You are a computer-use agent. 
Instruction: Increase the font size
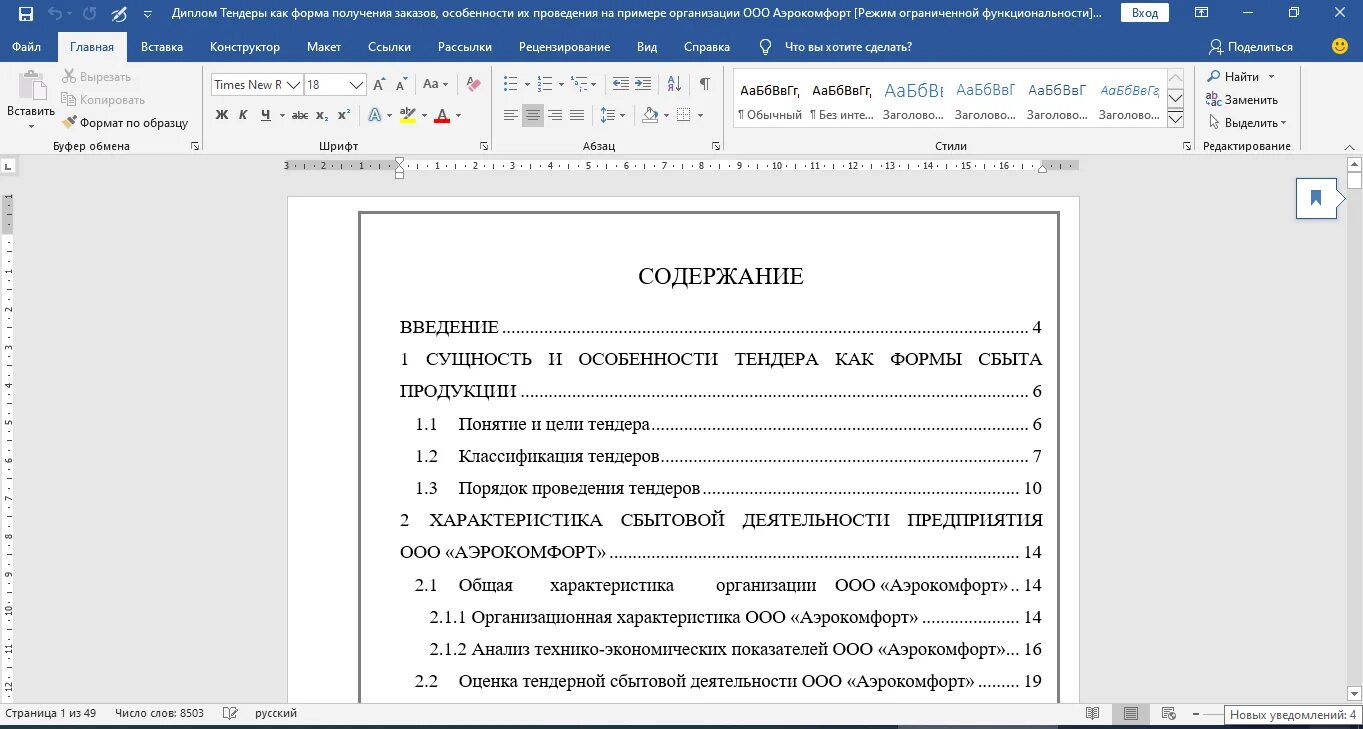pyautogui.click(x=380, y=85)
